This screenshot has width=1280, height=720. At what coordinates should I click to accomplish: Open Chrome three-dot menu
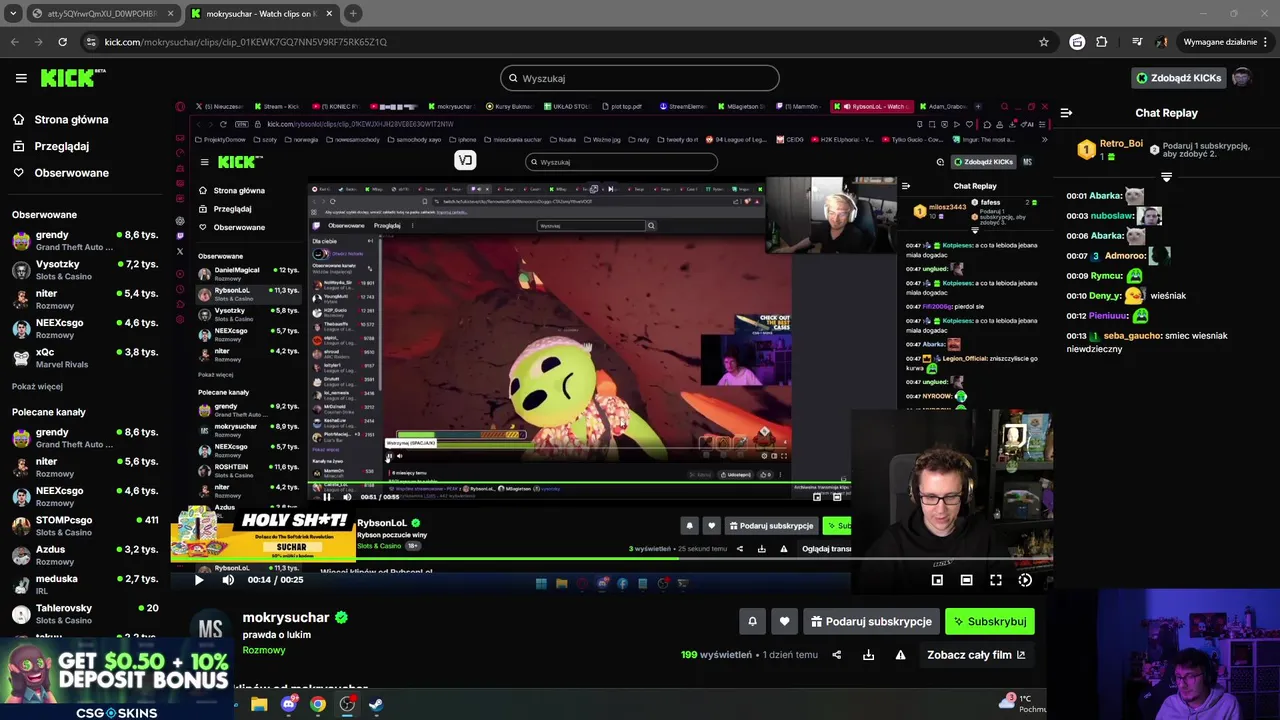(x=1266, y=42)
